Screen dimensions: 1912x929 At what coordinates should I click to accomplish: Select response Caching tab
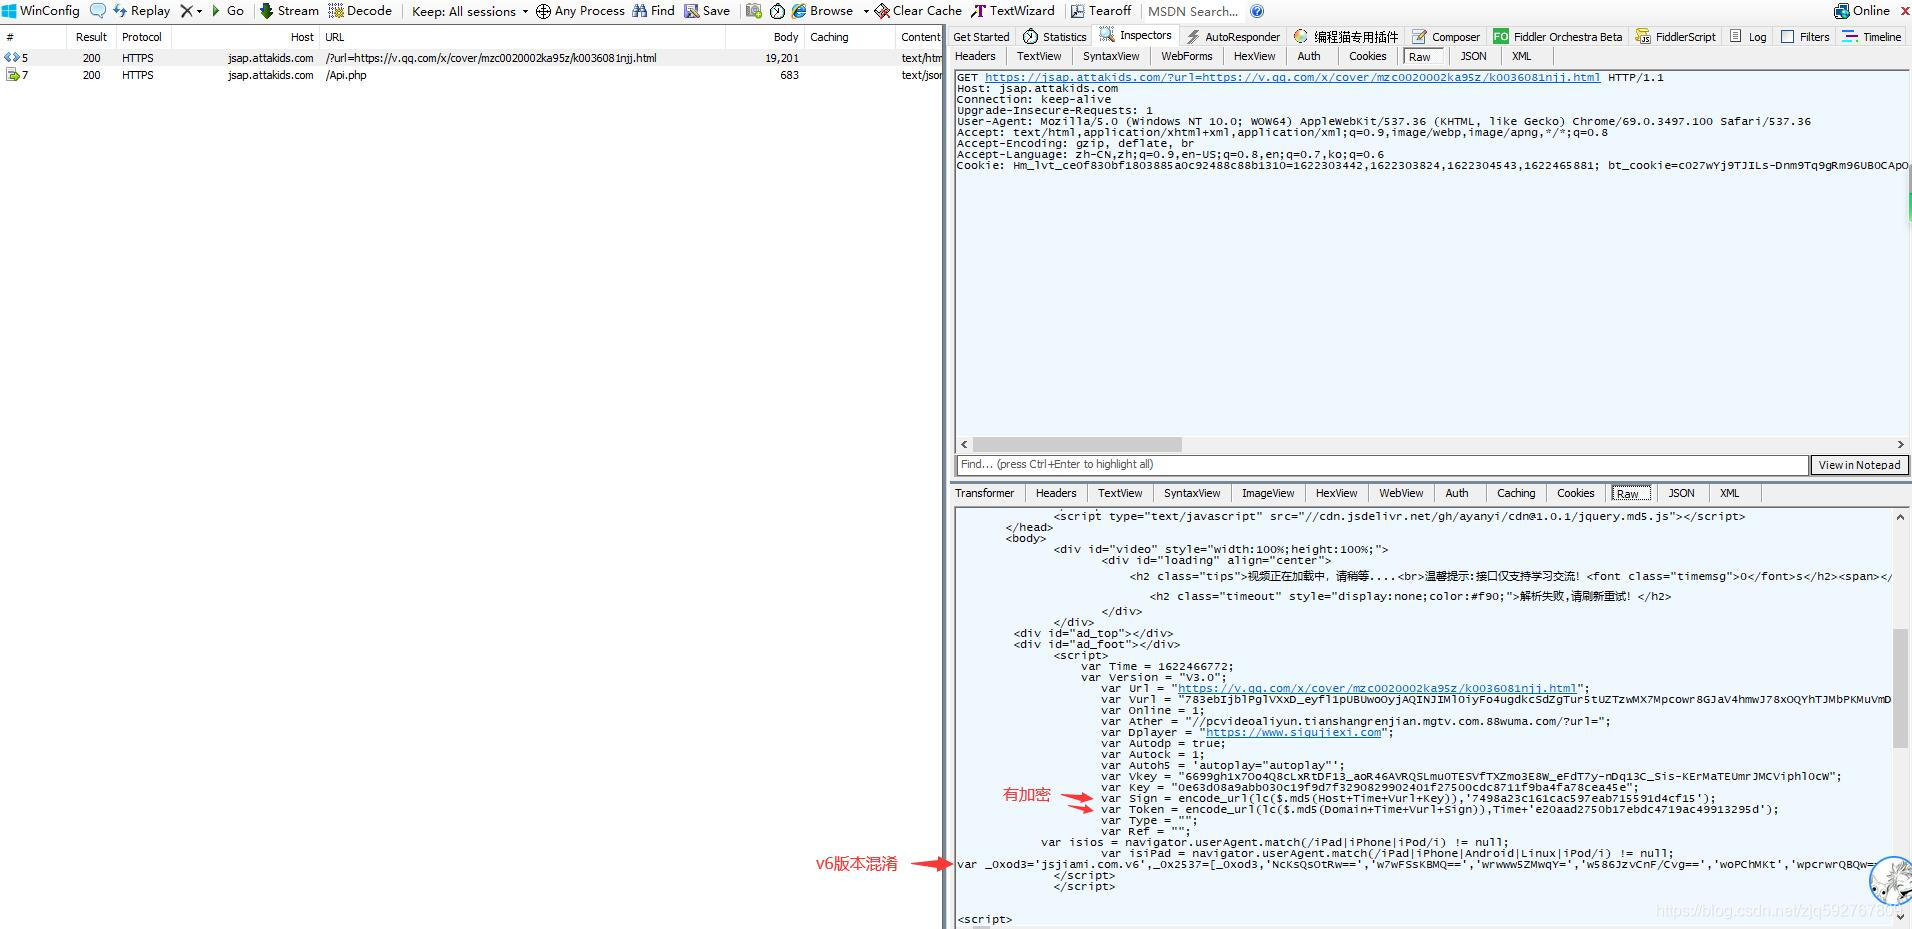pyautogui.click(x=1516, y=493)
